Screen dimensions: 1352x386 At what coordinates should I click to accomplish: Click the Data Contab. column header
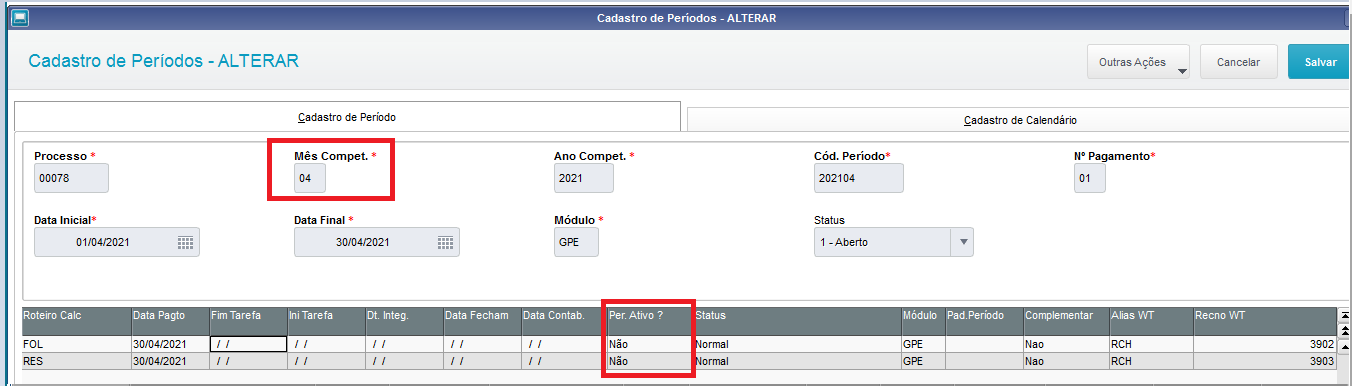coord(563,320)
